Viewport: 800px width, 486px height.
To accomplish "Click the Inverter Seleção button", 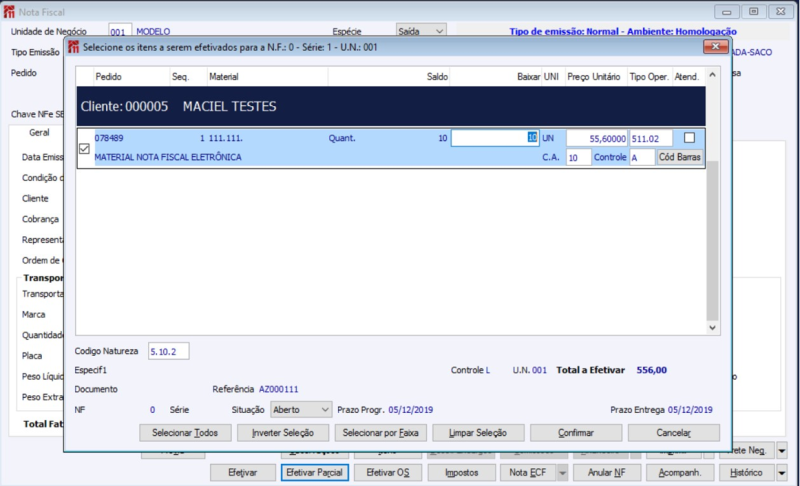I will (283, 433).
